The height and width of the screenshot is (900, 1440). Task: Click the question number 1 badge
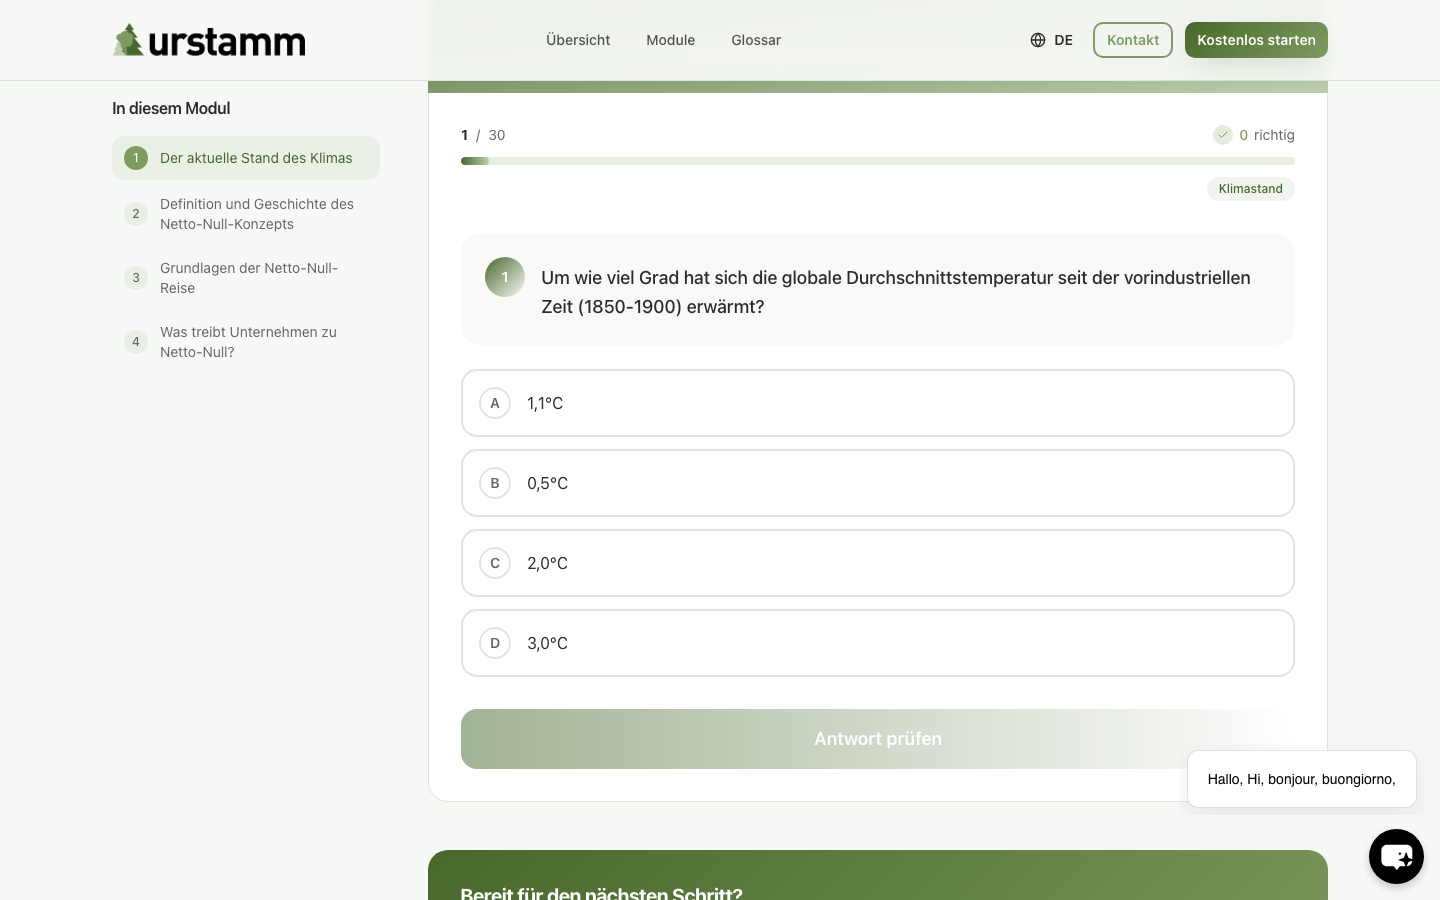point(505,277)
